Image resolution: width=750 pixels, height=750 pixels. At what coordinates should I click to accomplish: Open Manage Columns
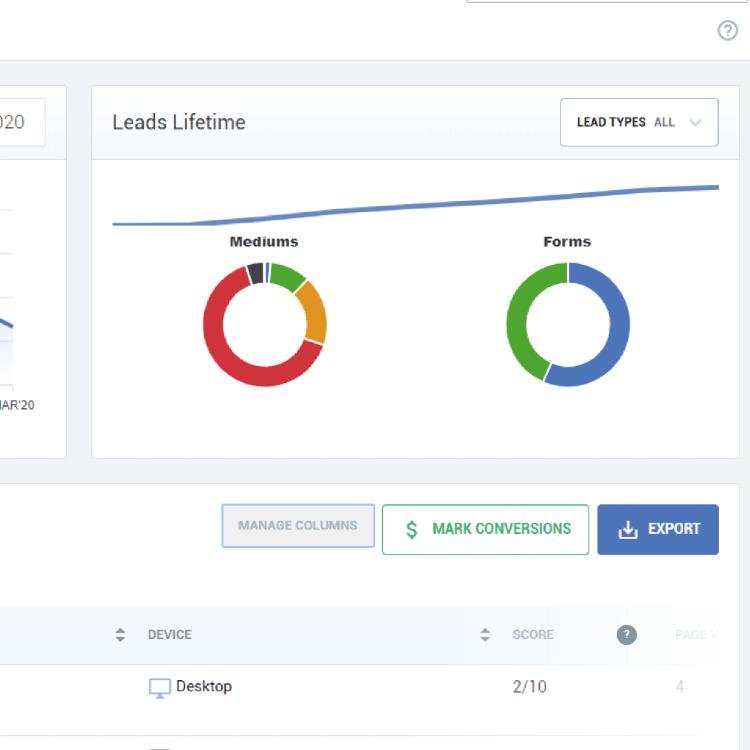pyautogui.click(x=298, y=526)
